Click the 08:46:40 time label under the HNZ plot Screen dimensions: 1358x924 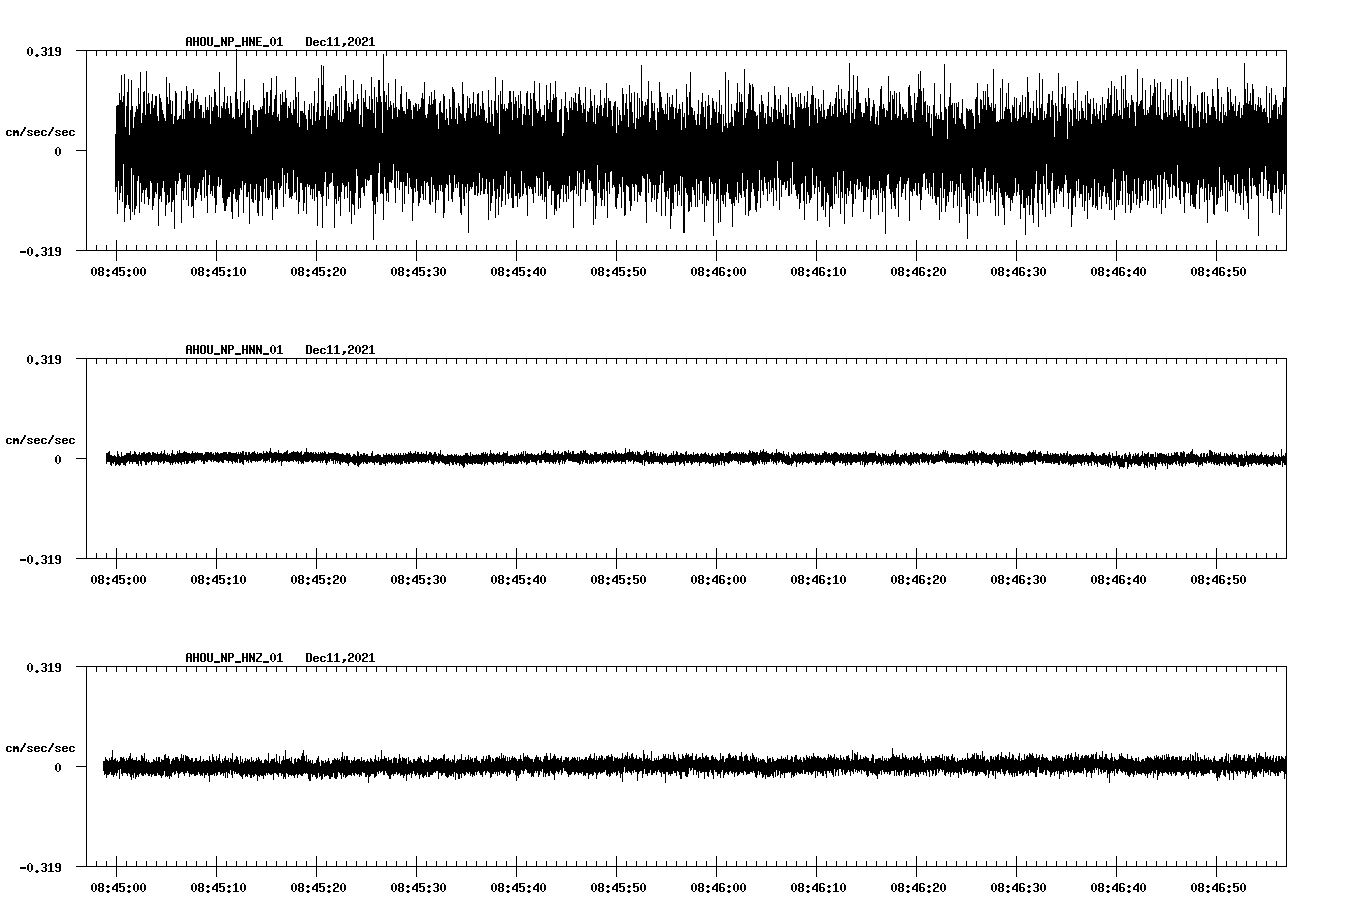(1118, 888)
